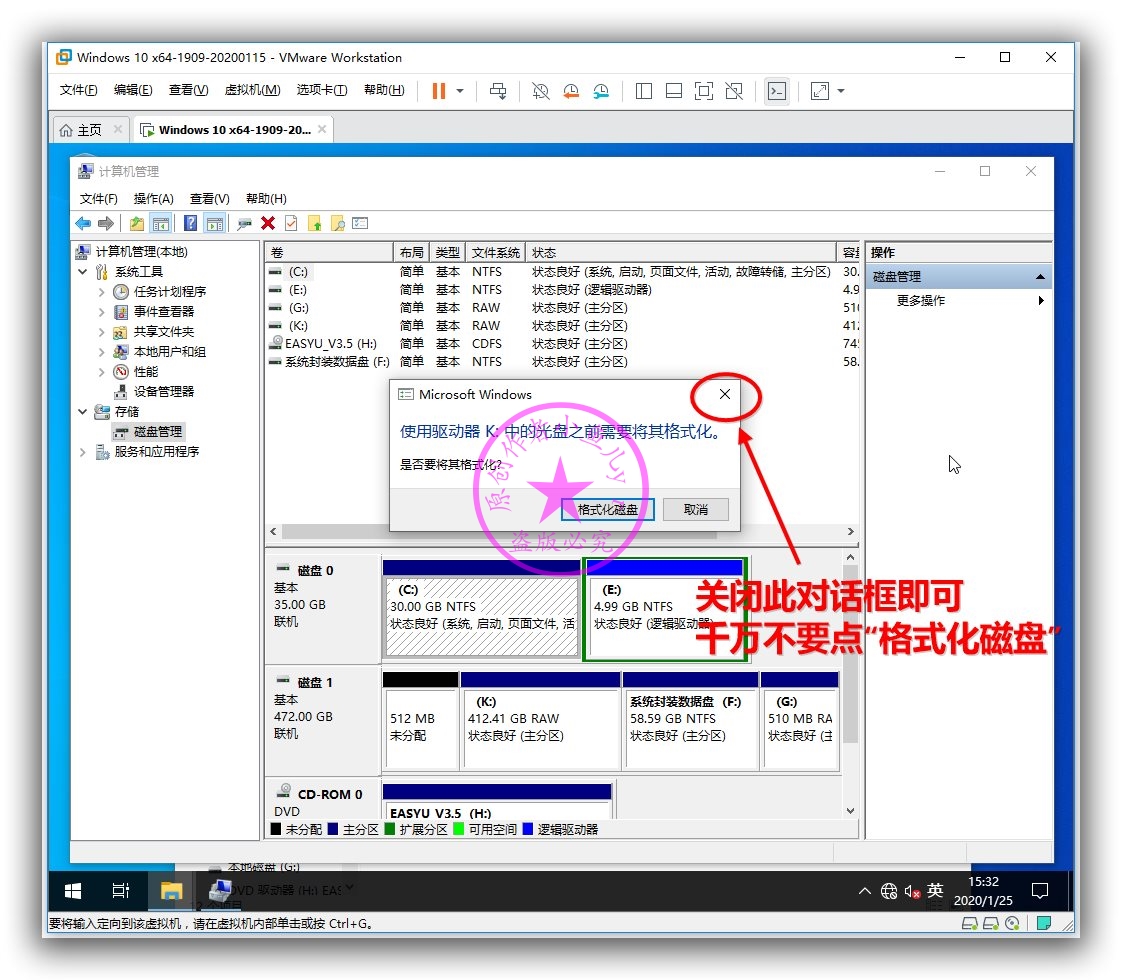The height and width of the screenshot is (980, 1122).
Task: Close the Microsoft Windows format dialog
Action: (x=725, y=394)
